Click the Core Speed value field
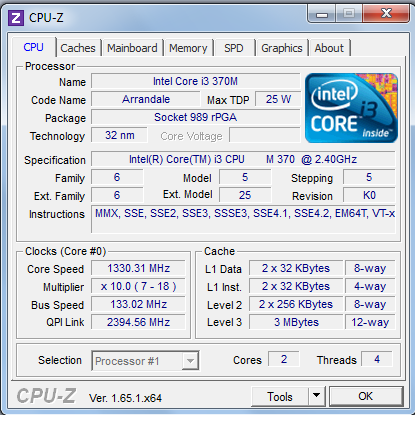 [138, 268]
